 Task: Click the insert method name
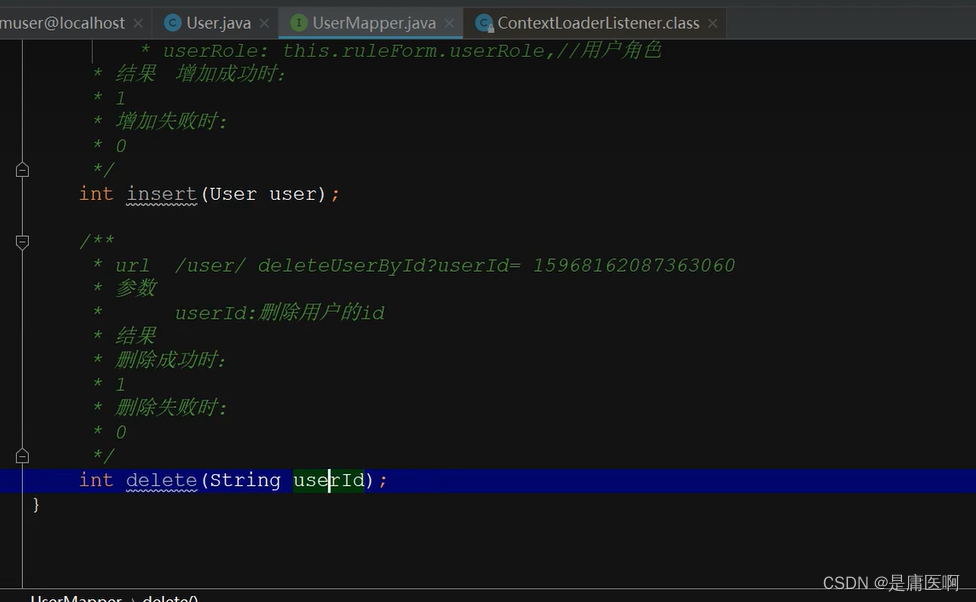162,194
